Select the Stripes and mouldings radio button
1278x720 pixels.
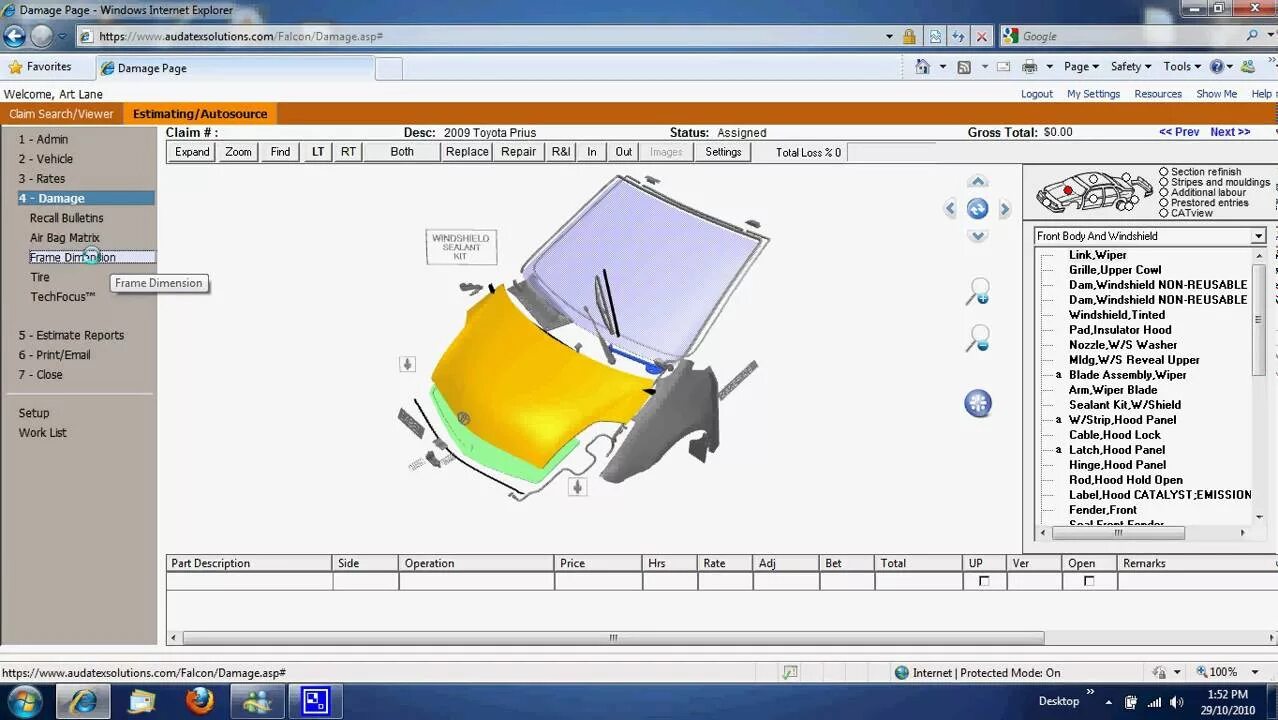[x=1164, y=182]
